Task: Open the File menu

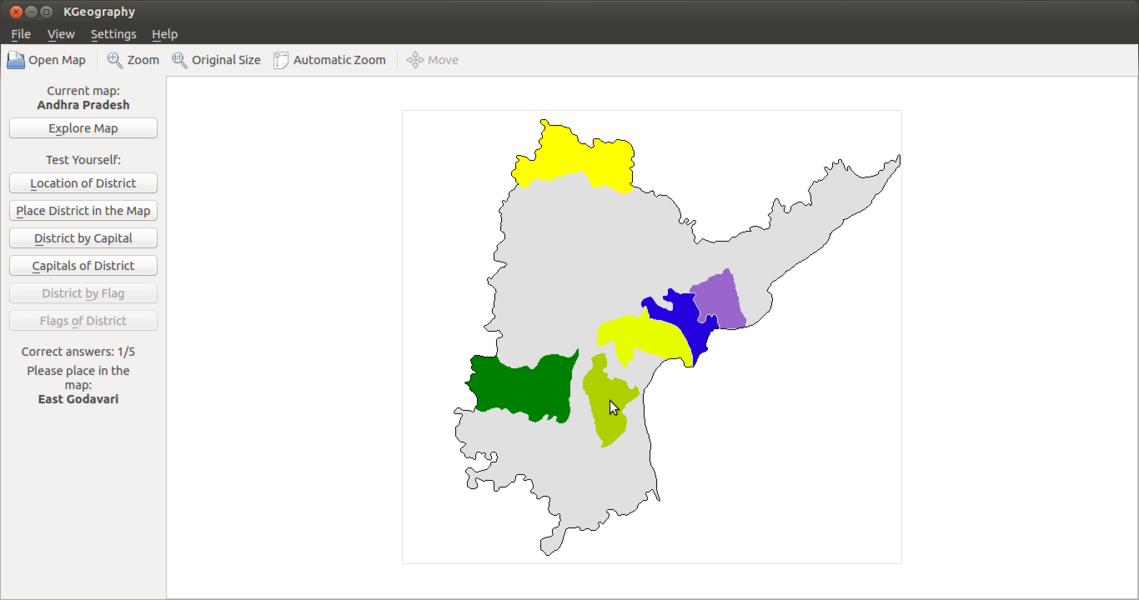Action: pyautogui.click(x=20, y=33)
